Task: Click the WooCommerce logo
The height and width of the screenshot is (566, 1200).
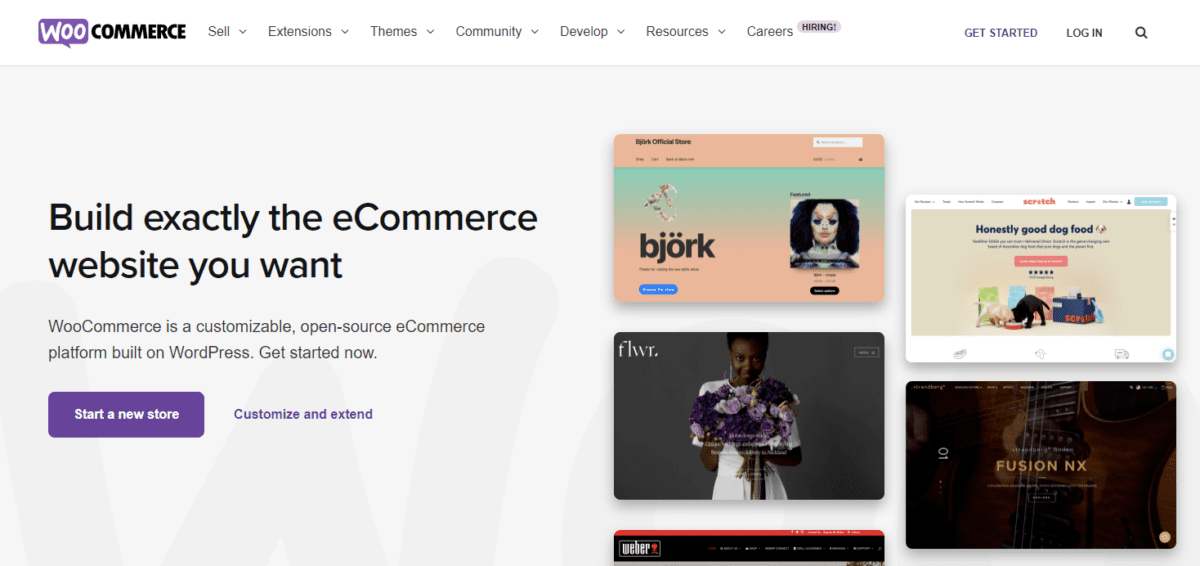Action: tap(112, 32)
